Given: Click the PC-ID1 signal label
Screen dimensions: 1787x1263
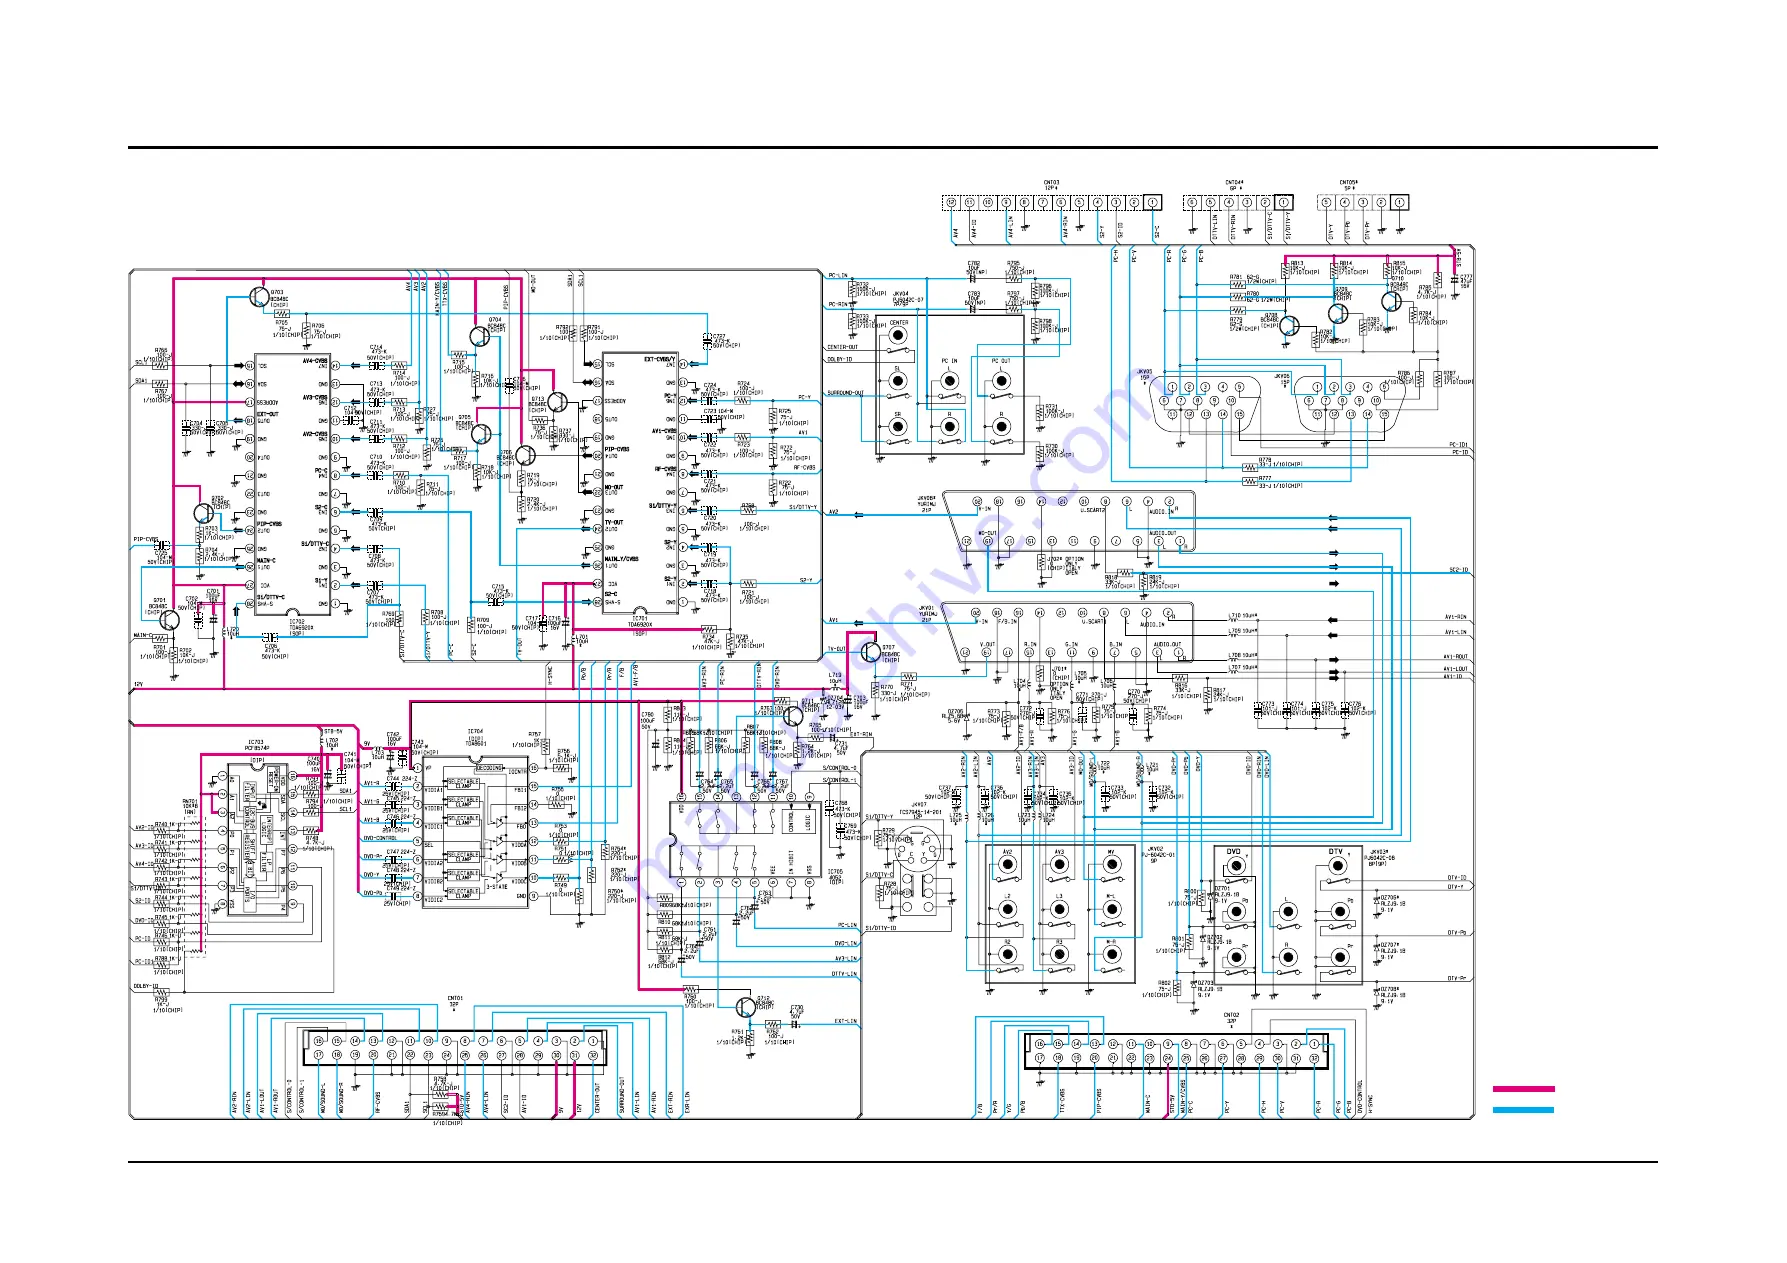Looking at the screenshot, I should point(1459,445).
